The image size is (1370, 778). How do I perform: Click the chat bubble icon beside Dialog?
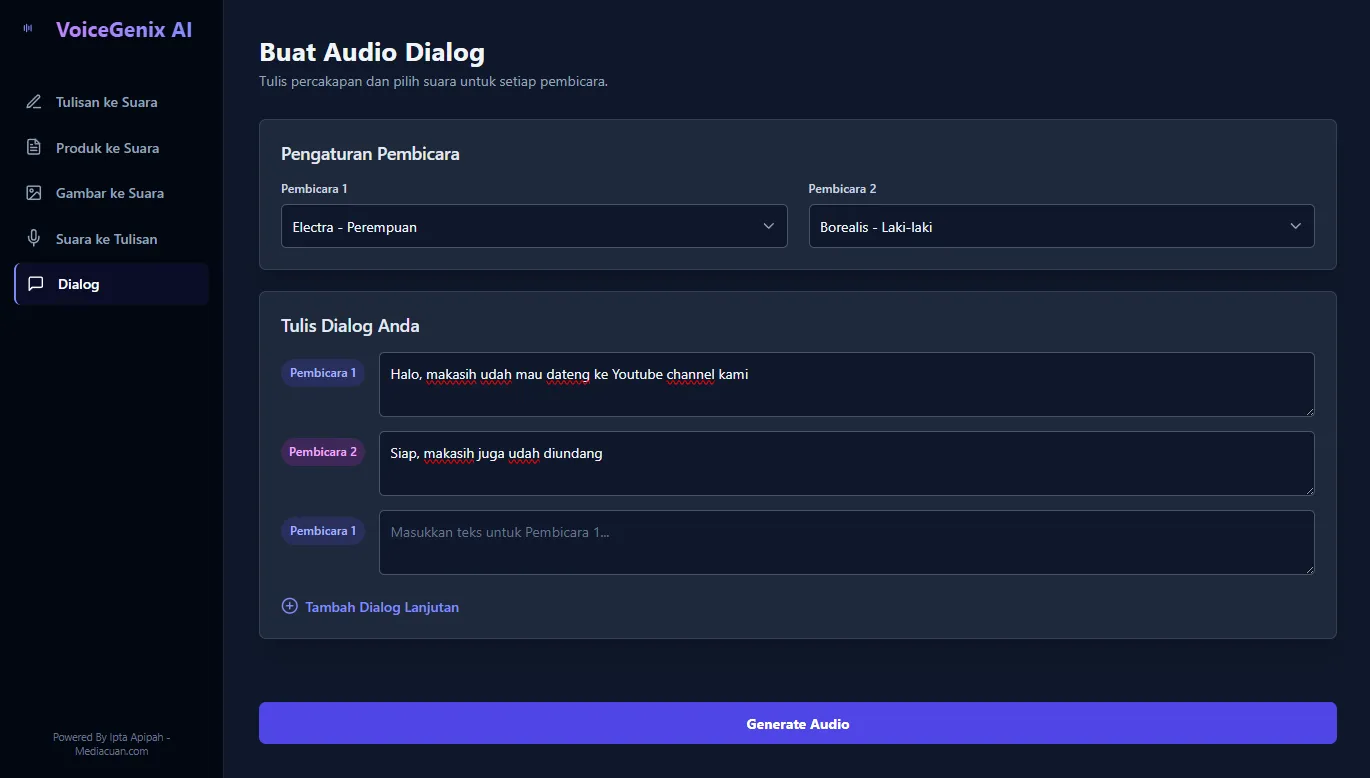[36, 284]
